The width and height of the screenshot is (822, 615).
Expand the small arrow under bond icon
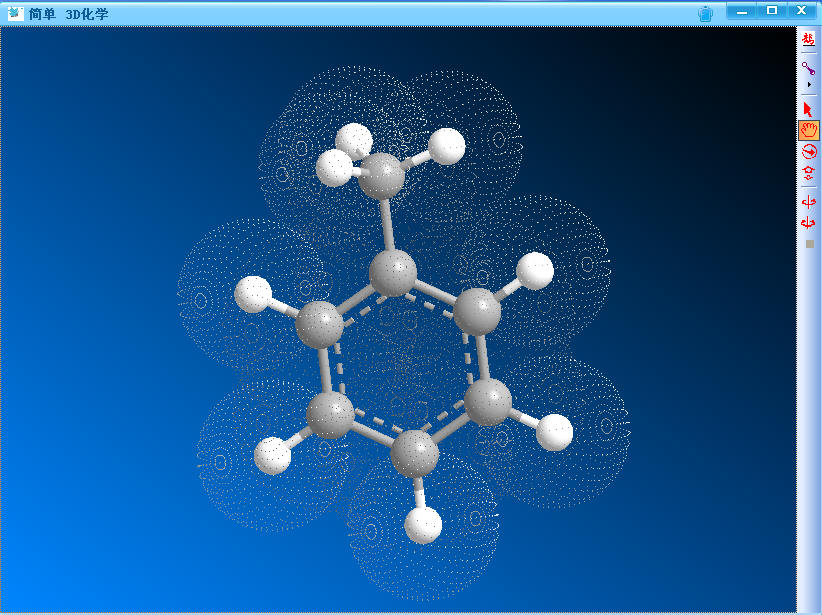click(x=808, y=85)
